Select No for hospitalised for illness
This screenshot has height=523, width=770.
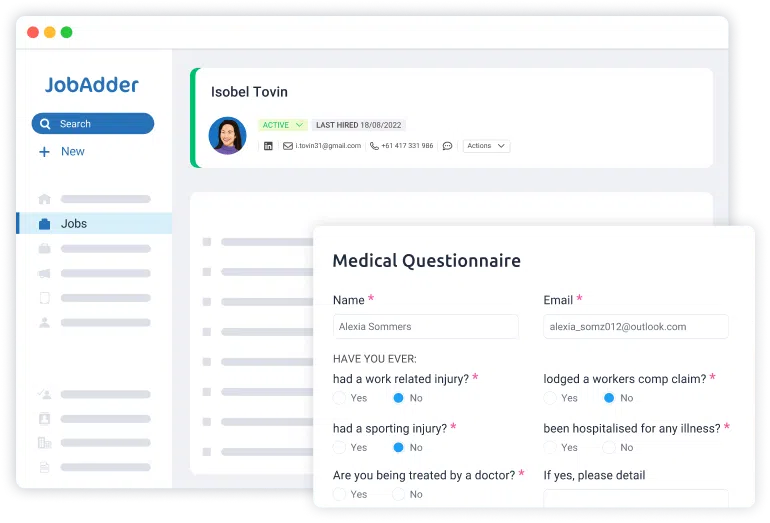[609, 447]
